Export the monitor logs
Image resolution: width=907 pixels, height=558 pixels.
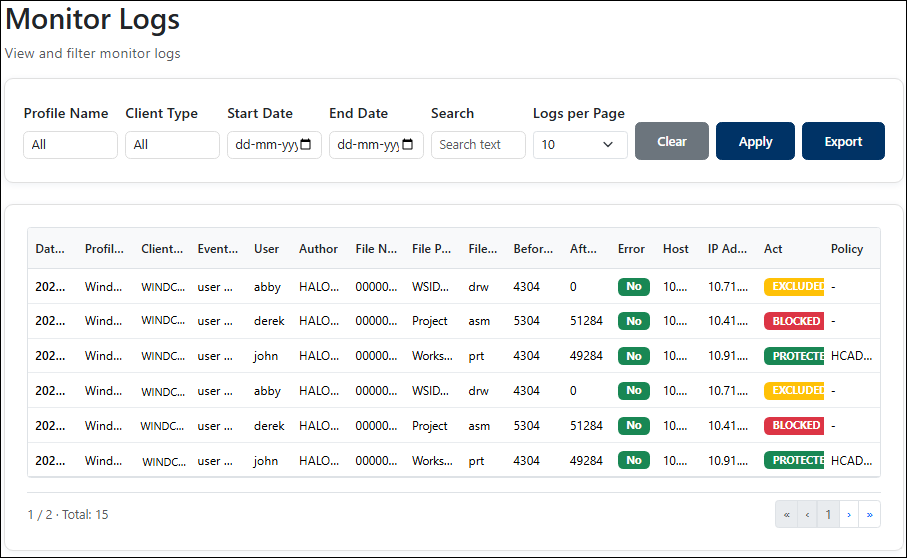click(843, 141)
